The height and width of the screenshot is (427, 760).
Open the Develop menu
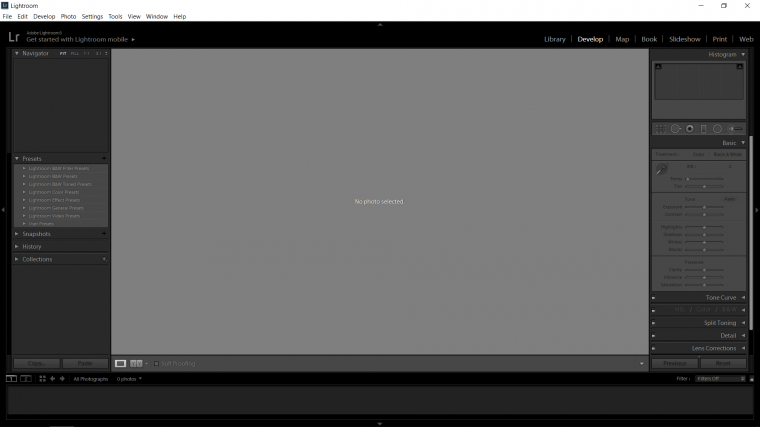tap(44, 16)
